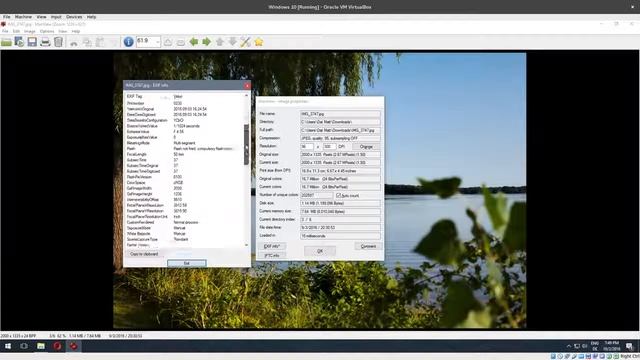Screen dimensions: 640x360
Task: Open IrfanView Edit menu
Action: point(16,31)
